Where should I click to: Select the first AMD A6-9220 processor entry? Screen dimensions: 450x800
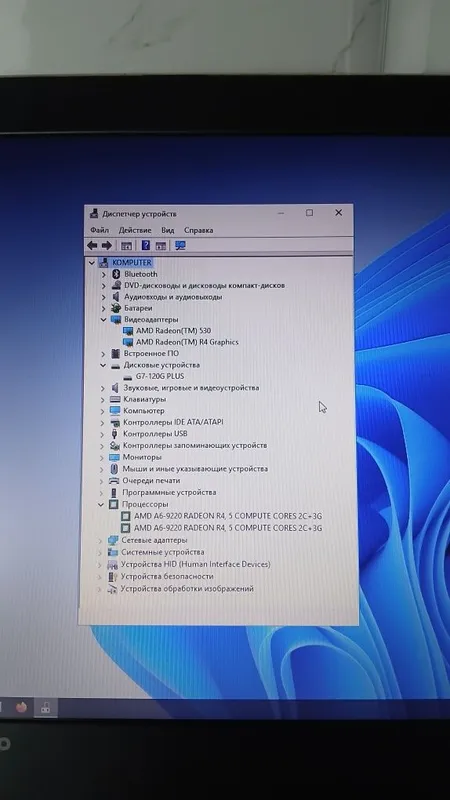228,516
